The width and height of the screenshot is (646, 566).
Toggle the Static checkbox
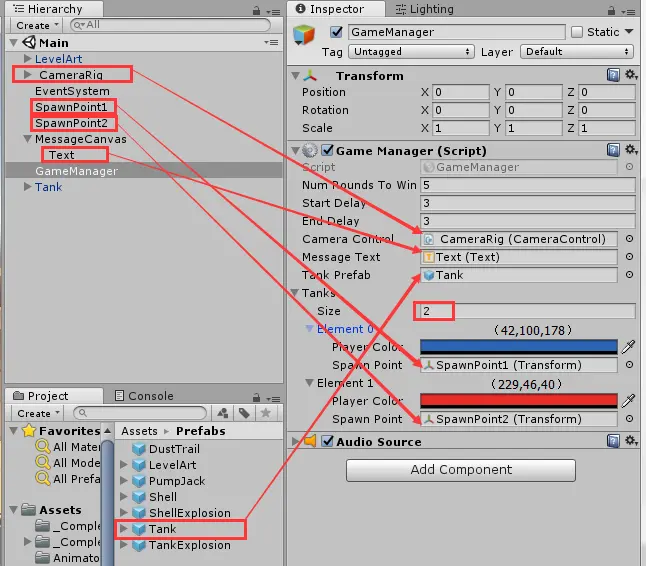[x=577, y=32]
